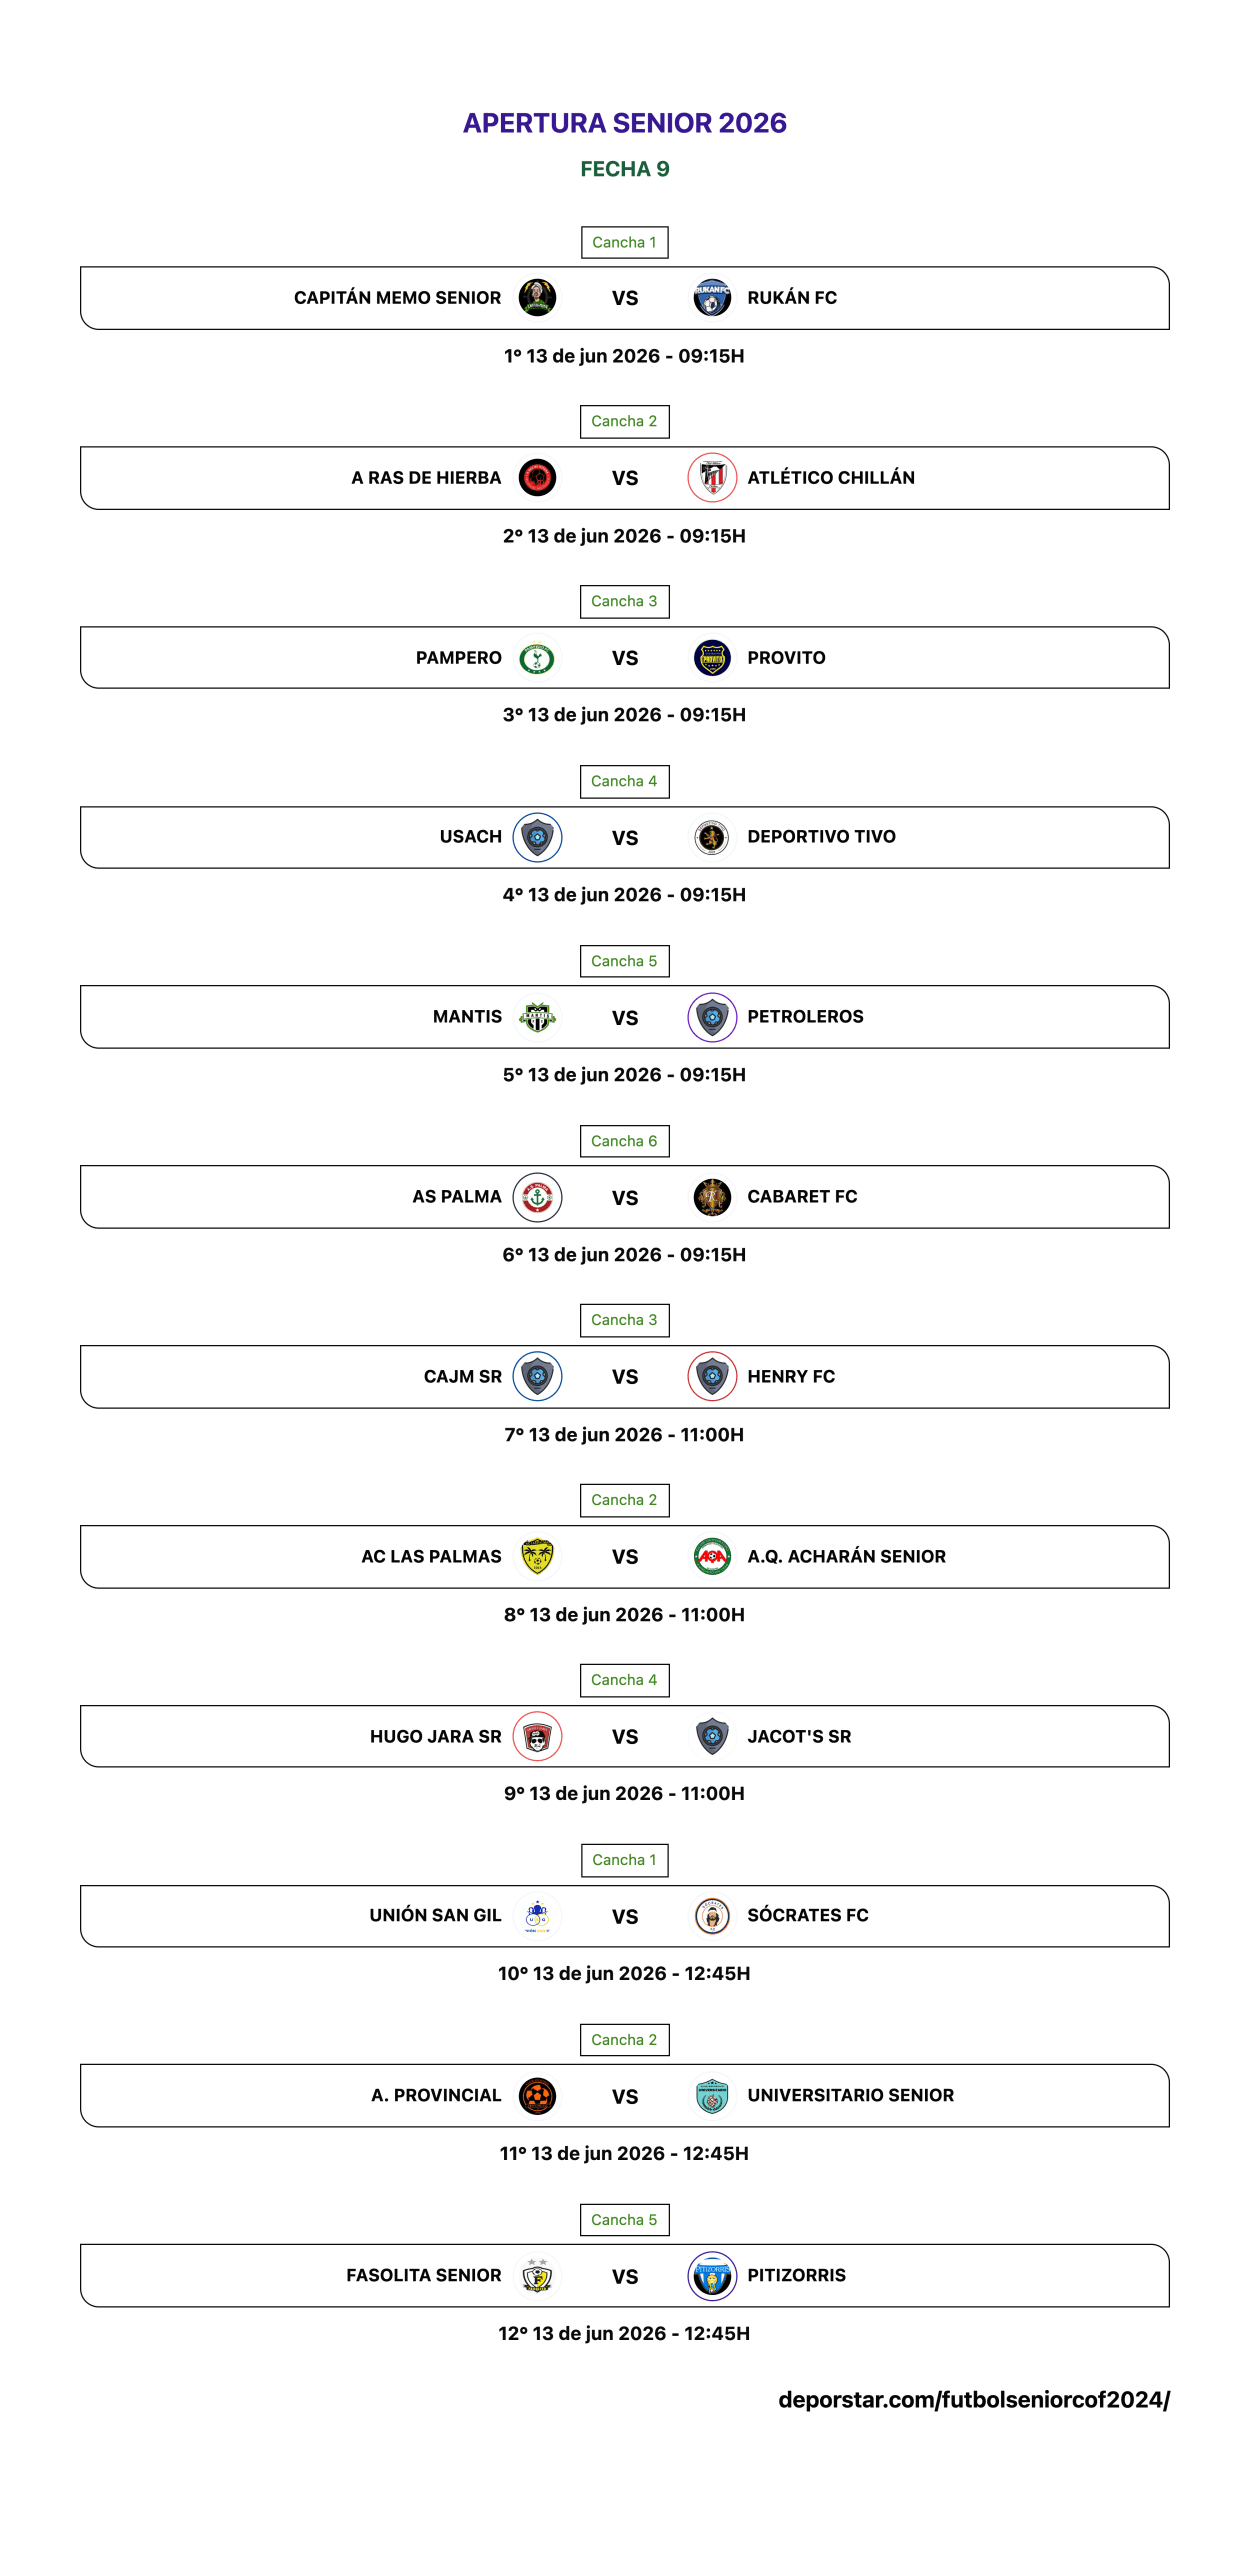Select the AS Palma anchor badge
The image size is (1250, 2560).
pos(537,1197)
